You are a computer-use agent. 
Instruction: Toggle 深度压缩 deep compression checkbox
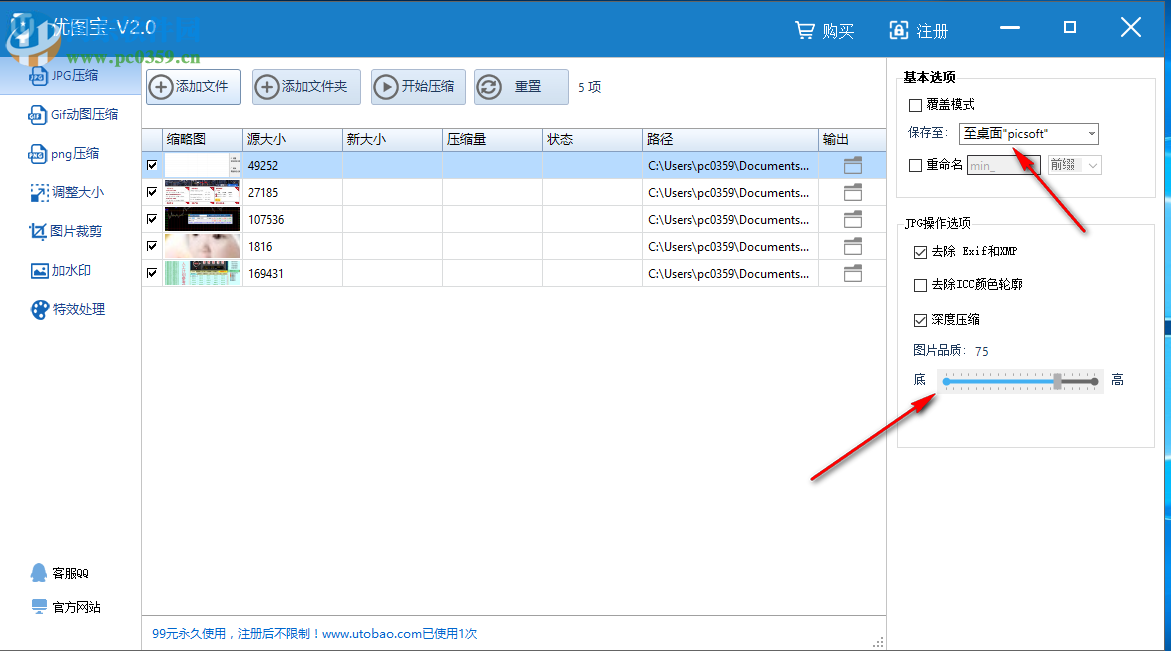[920, 320]
